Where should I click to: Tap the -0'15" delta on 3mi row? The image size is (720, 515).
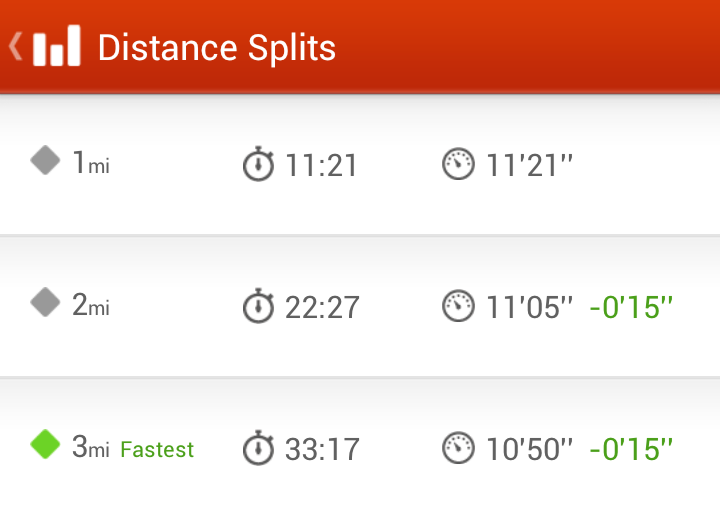coord(631,448)
